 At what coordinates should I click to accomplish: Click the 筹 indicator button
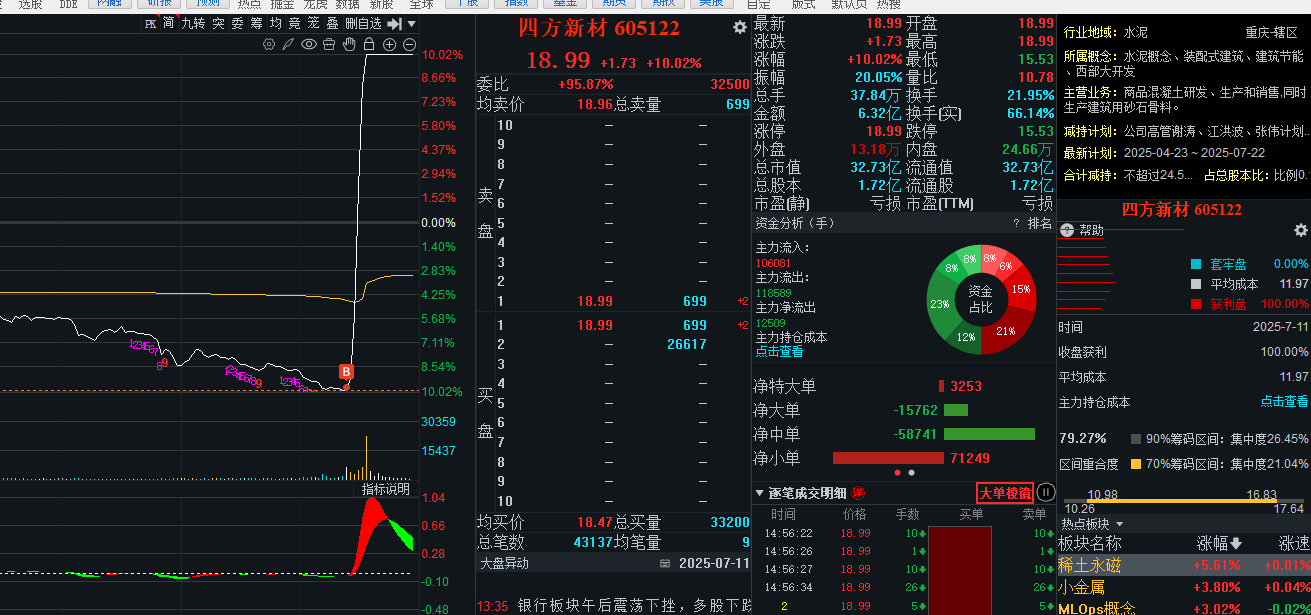click(256, 23)
